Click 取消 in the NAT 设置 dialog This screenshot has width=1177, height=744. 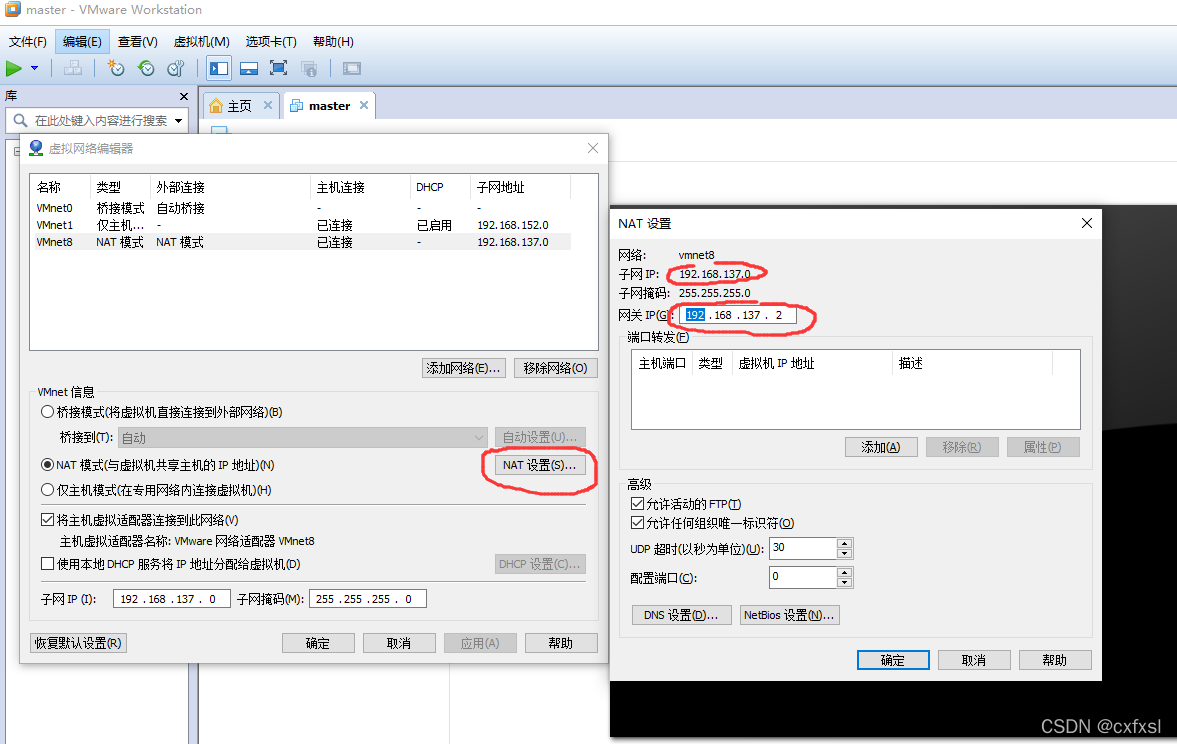pos(974,660)
